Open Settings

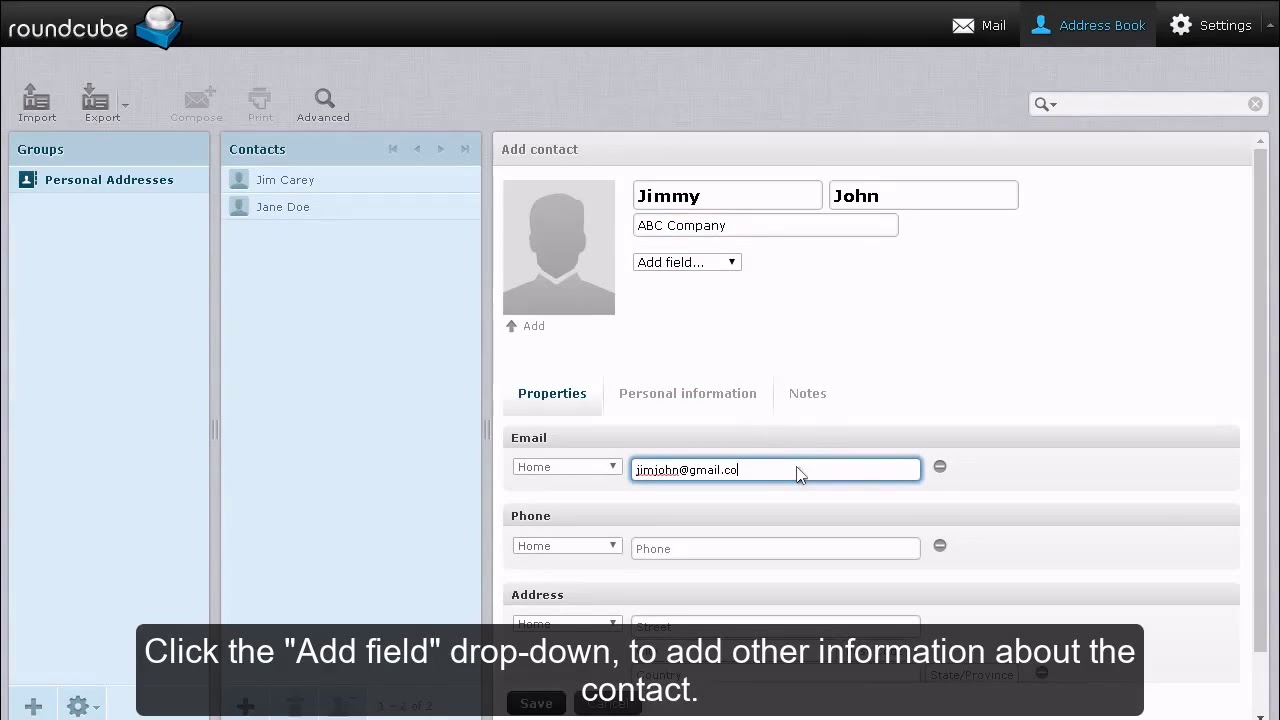click(x=1211, y=25)
